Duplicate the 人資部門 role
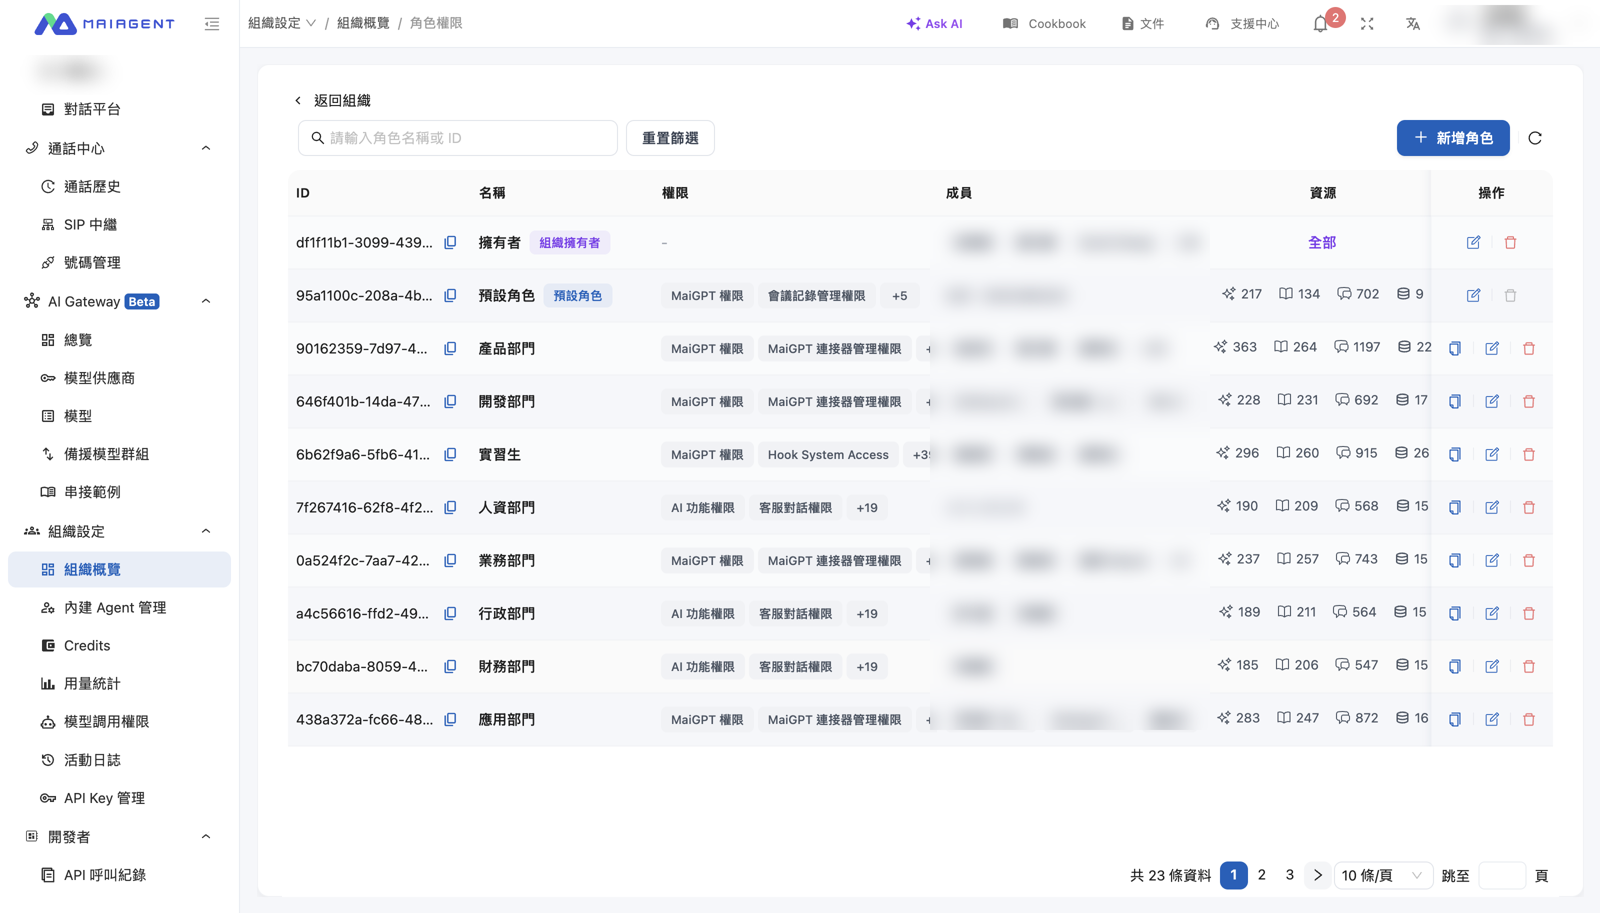Screen dimensions: 1600x913 (1455, 507)
